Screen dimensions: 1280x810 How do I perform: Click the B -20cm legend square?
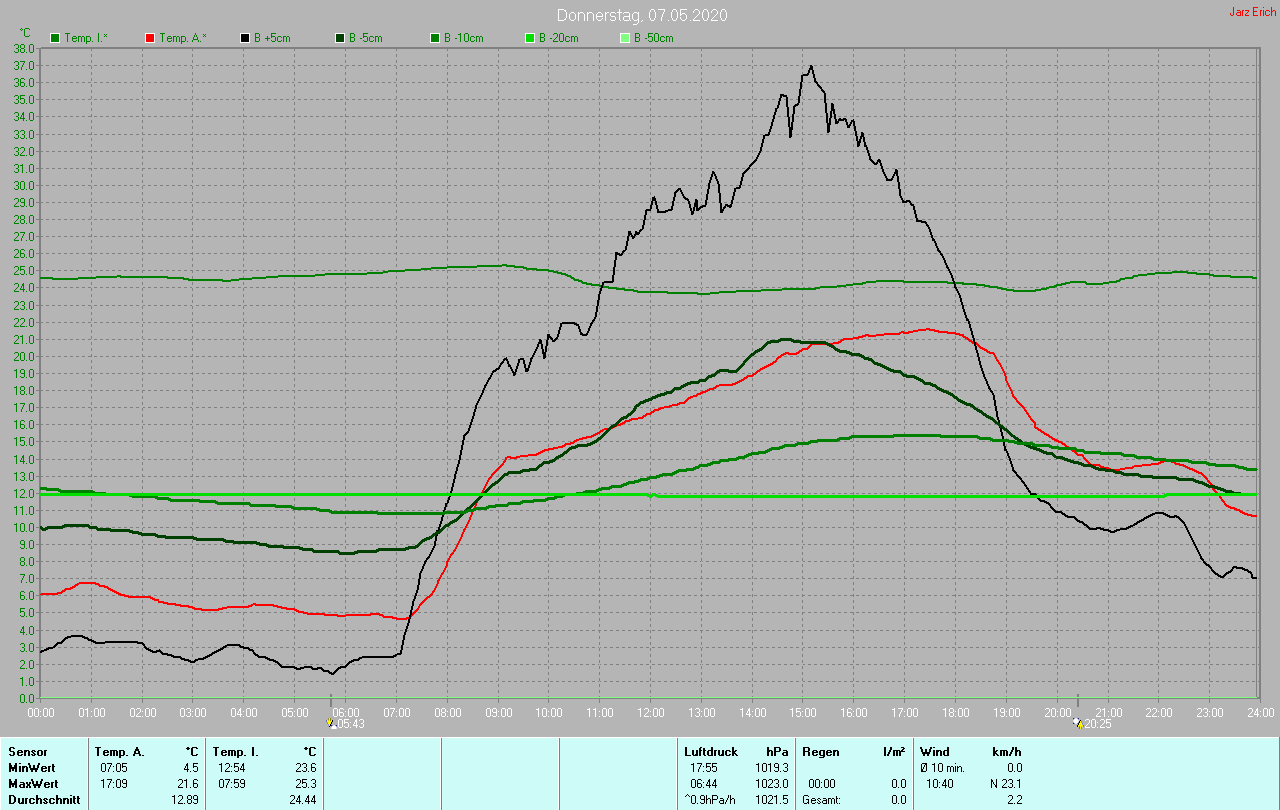[x=530, y=38]
